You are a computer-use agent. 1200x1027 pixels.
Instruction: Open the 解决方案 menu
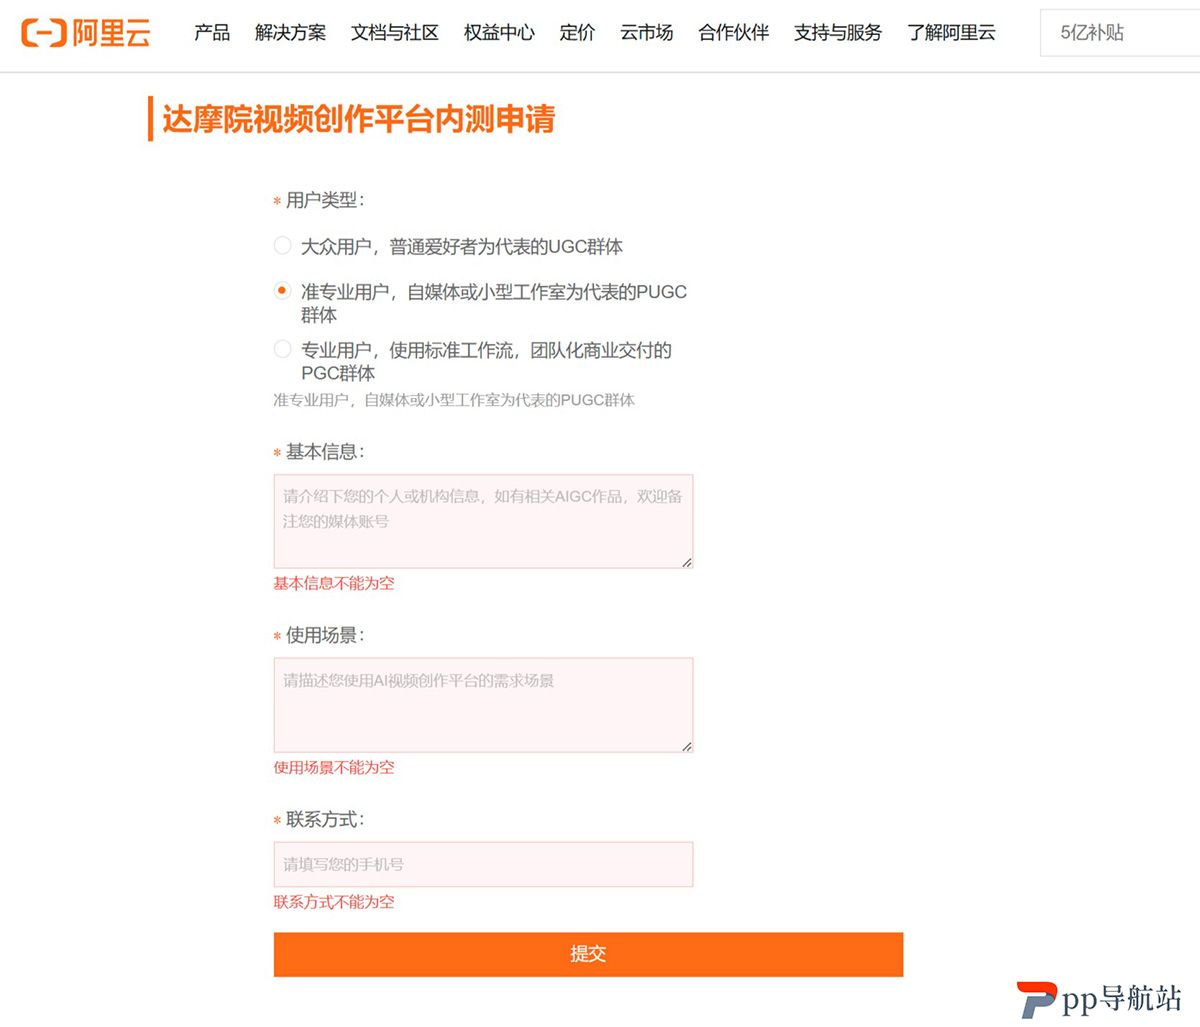click(x=290, y=33)
